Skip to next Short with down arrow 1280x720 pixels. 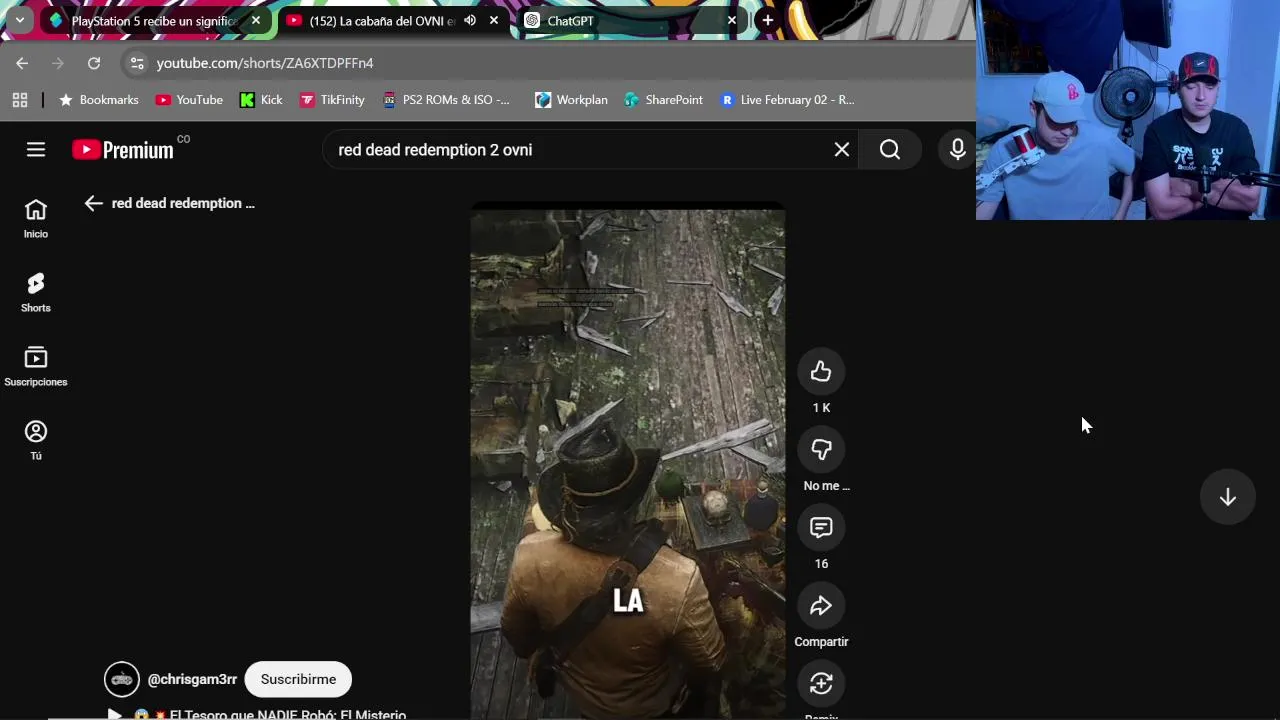point(1228,498)
